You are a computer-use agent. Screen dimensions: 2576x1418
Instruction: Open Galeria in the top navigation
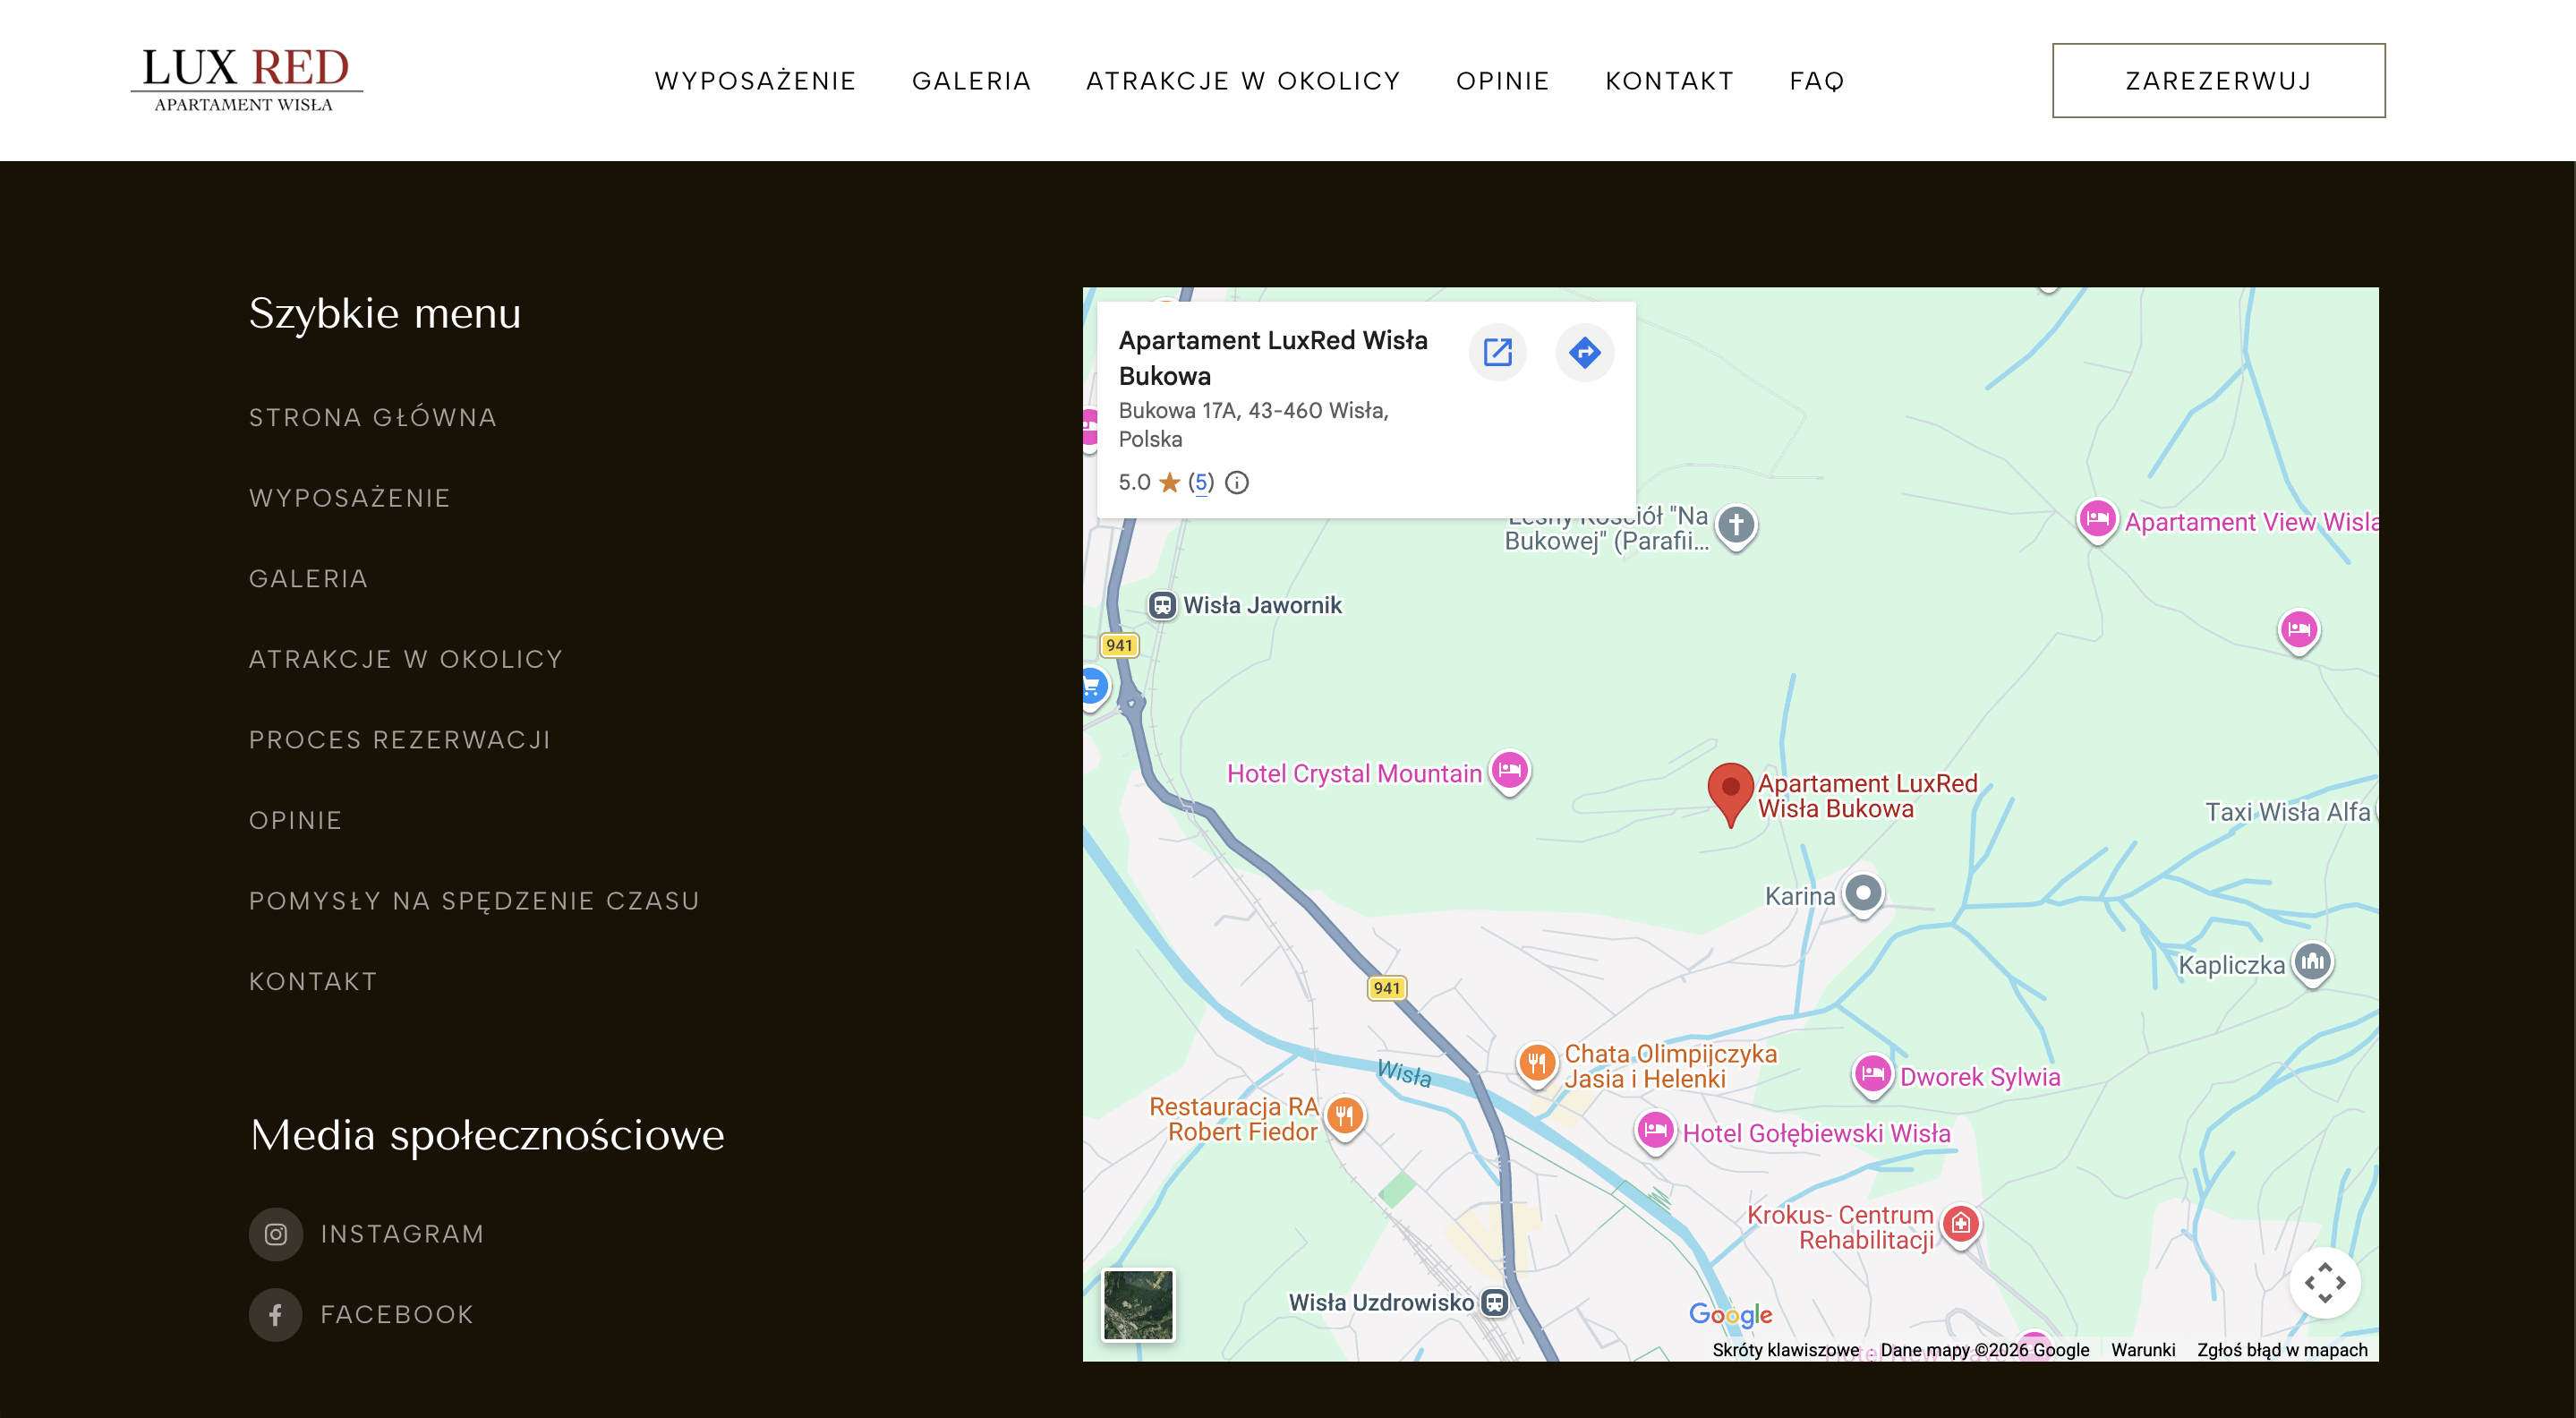pos(971,81)
